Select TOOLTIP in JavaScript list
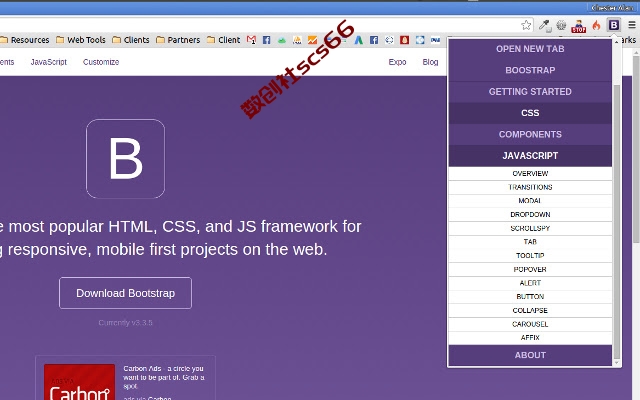 click(x=530, y=256)
